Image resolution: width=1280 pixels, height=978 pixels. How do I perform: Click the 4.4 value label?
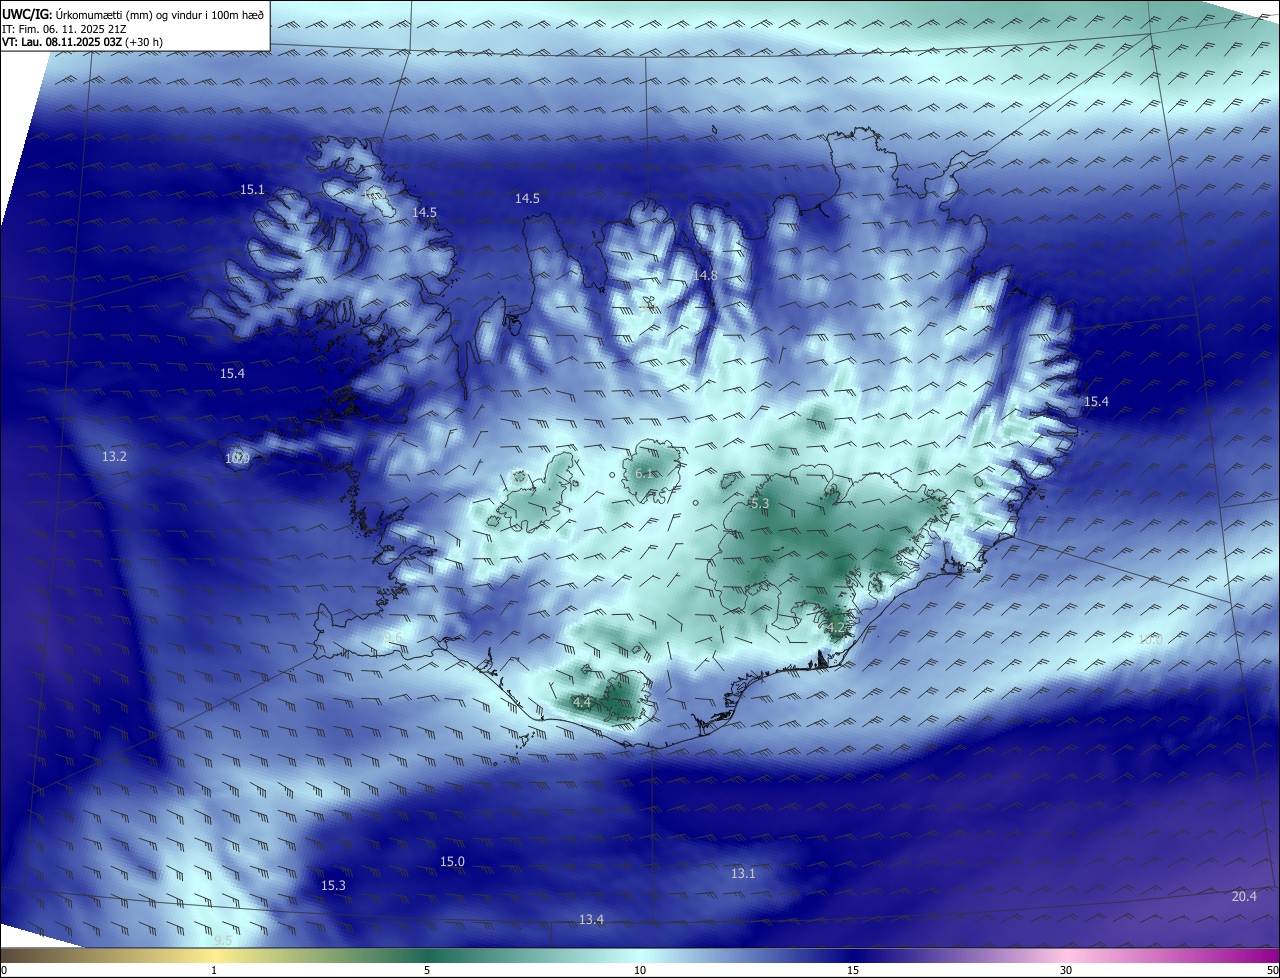pos(582,703)
